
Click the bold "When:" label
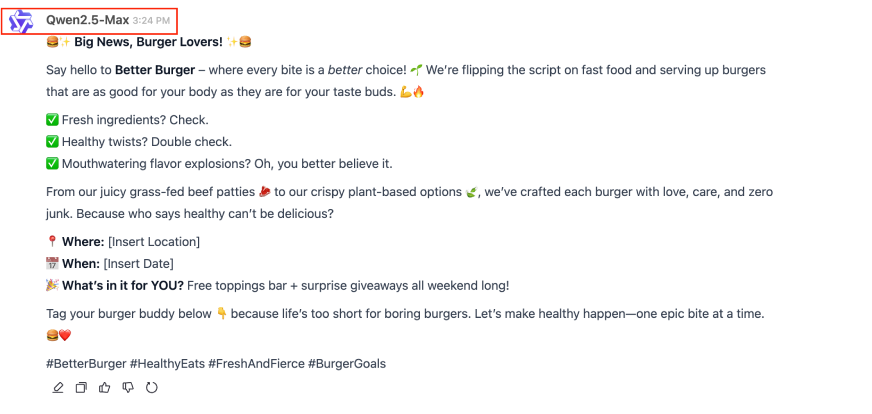(80, 264)
